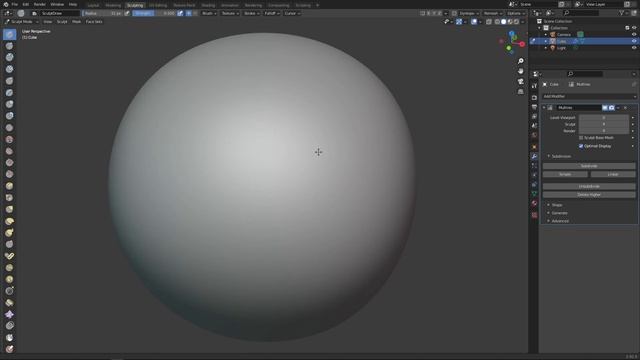
Task: Switch viewport to solid shading mode
Action: point(503,22)
